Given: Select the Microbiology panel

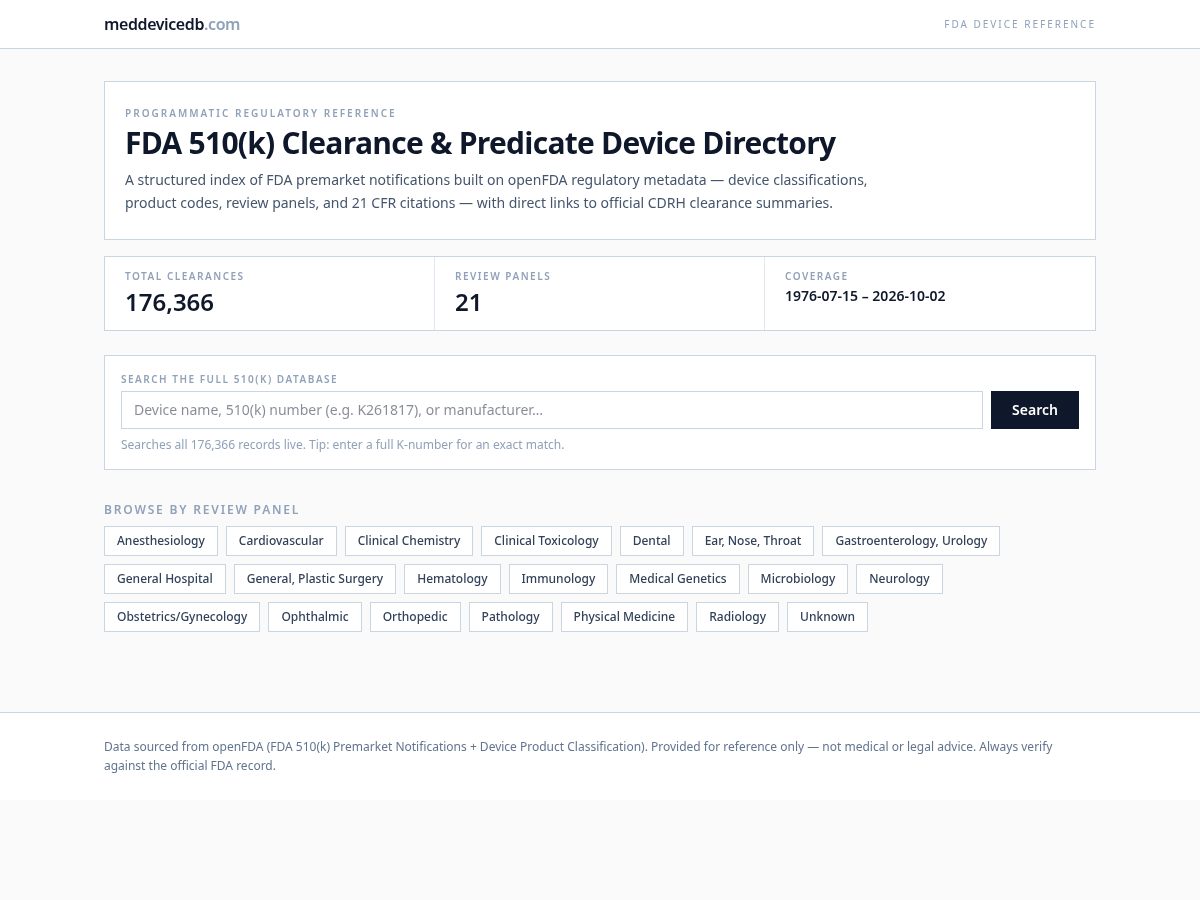Looking at the screenshot, I should click(798, 579).
